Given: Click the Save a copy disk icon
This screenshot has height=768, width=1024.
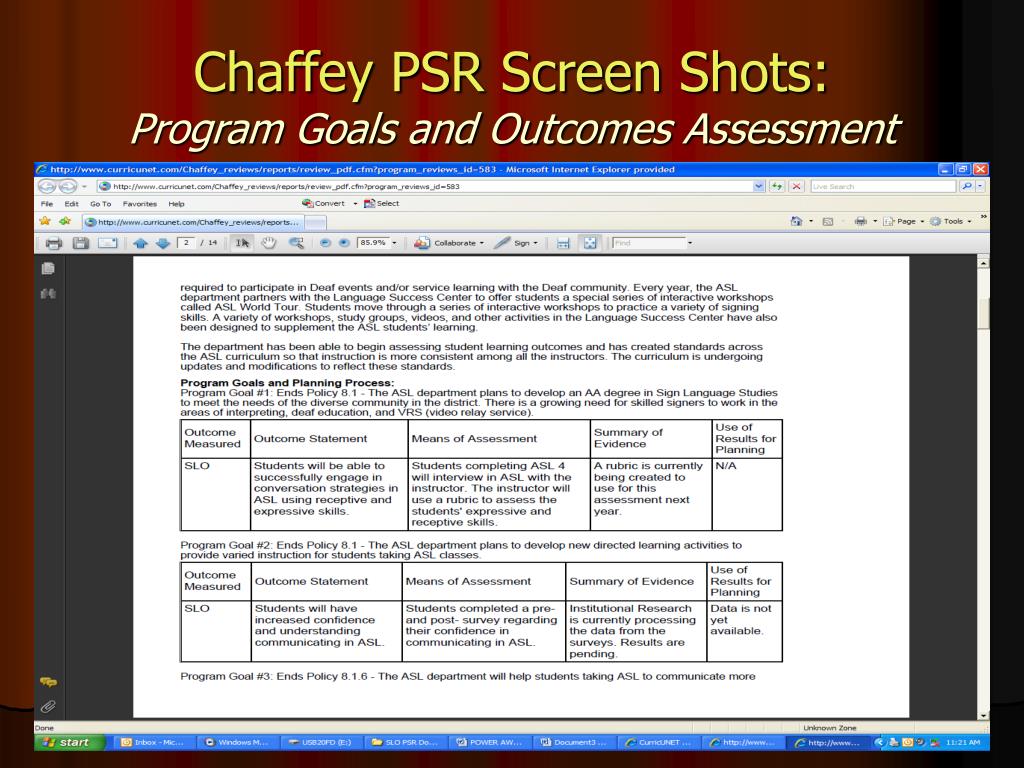Looking at the screenshot, I should [x=80, y=243].
